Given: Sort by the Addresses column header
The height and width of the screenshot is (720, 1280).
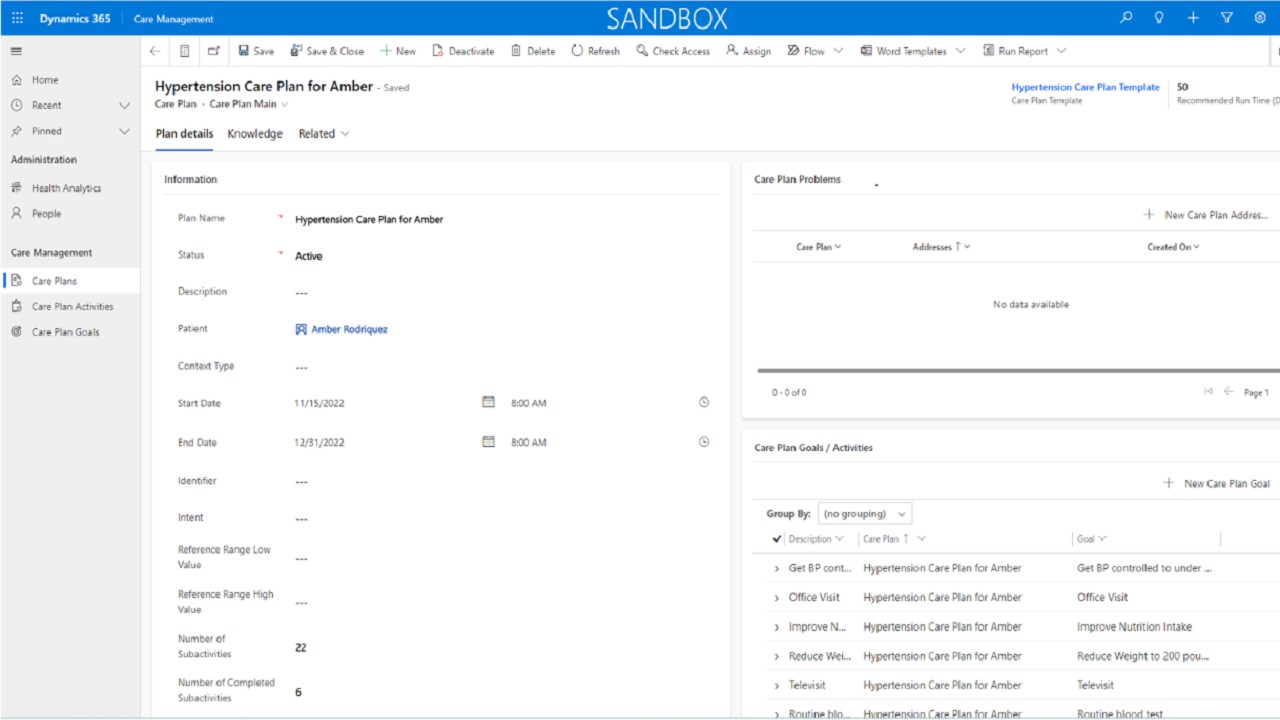Looking at the screenshot, I should [x=941, y=247].
